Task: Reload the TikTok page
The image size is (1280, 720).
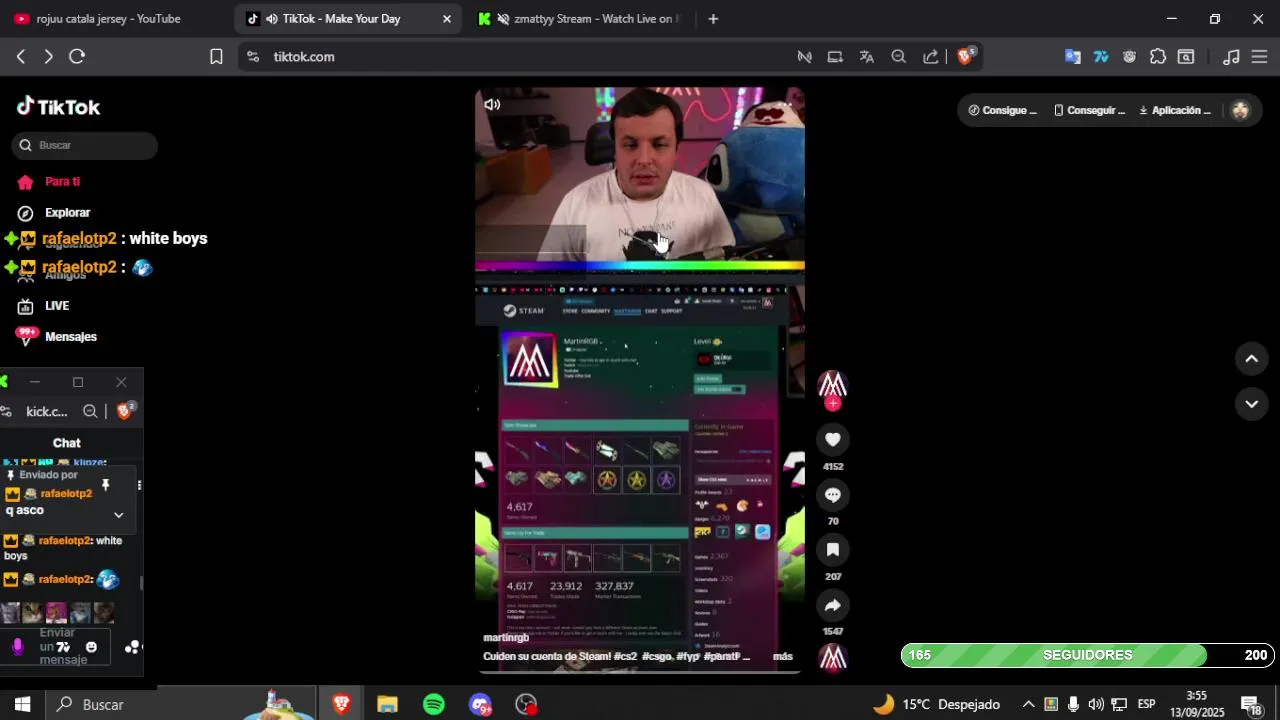Action: 77,57
